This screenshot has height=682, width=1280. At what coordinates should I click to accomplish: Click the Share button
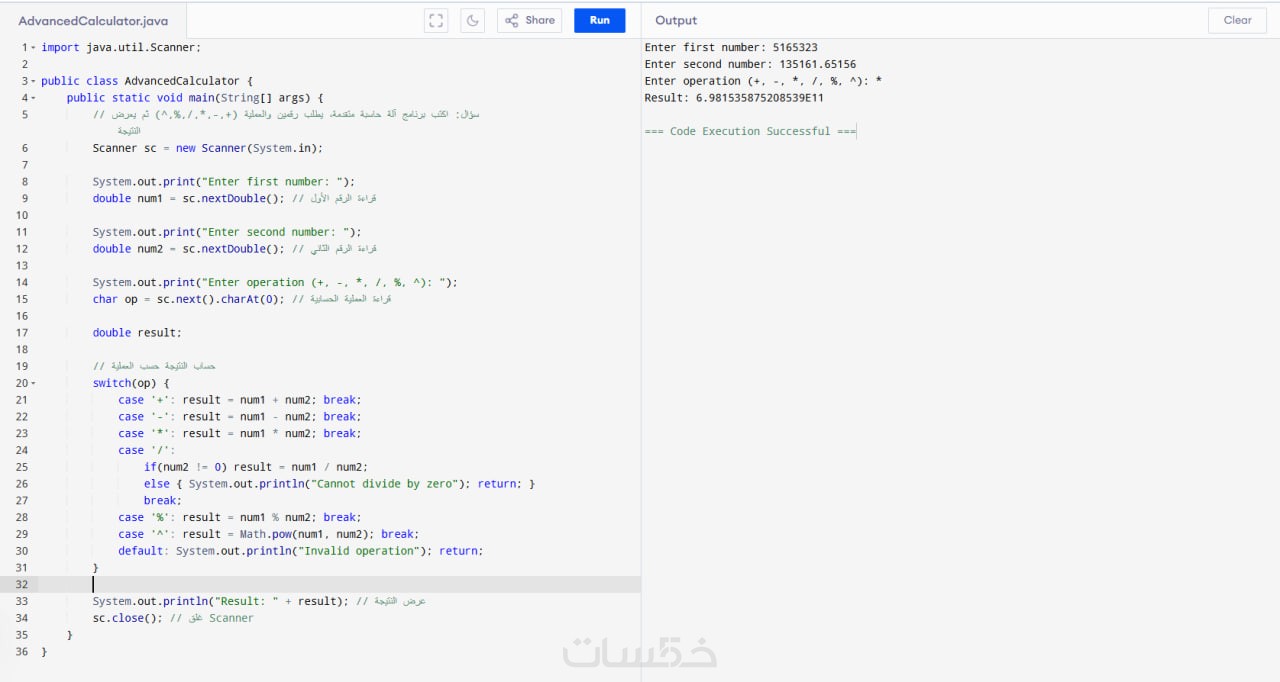click(529, 20)
